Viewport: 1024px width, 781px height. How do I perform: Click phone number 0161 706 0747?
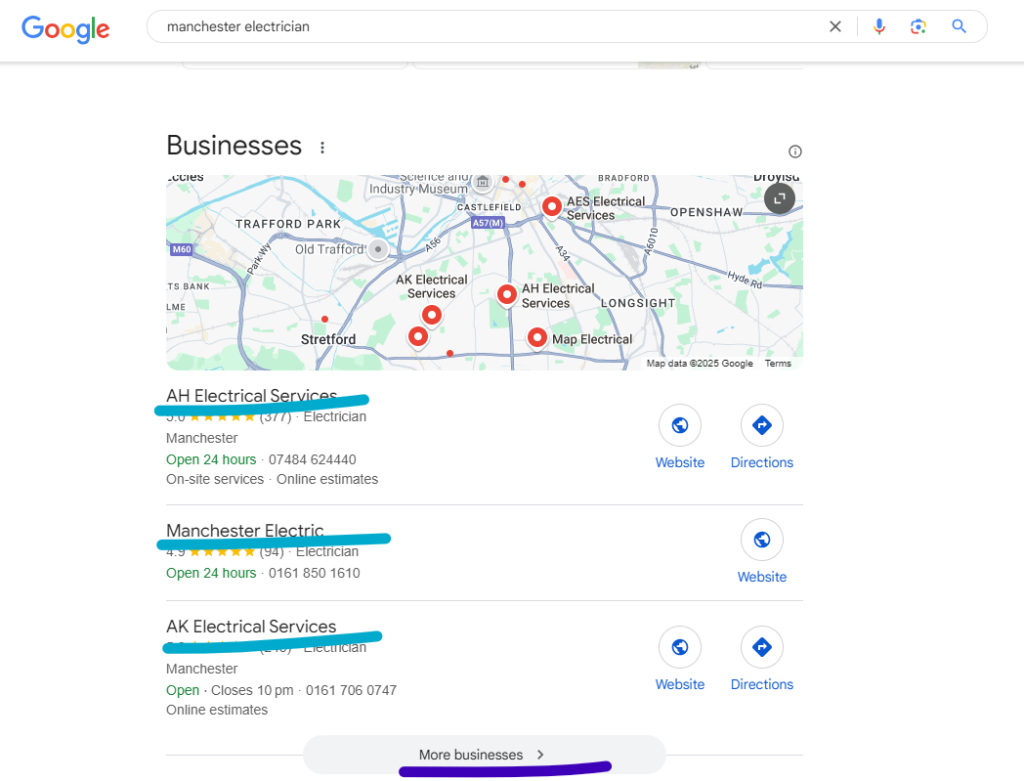(x=351, y=690)
